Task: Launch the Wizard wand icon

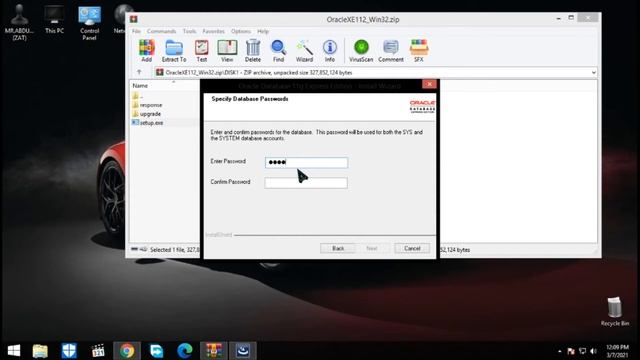Action: (x=304, y=51)
